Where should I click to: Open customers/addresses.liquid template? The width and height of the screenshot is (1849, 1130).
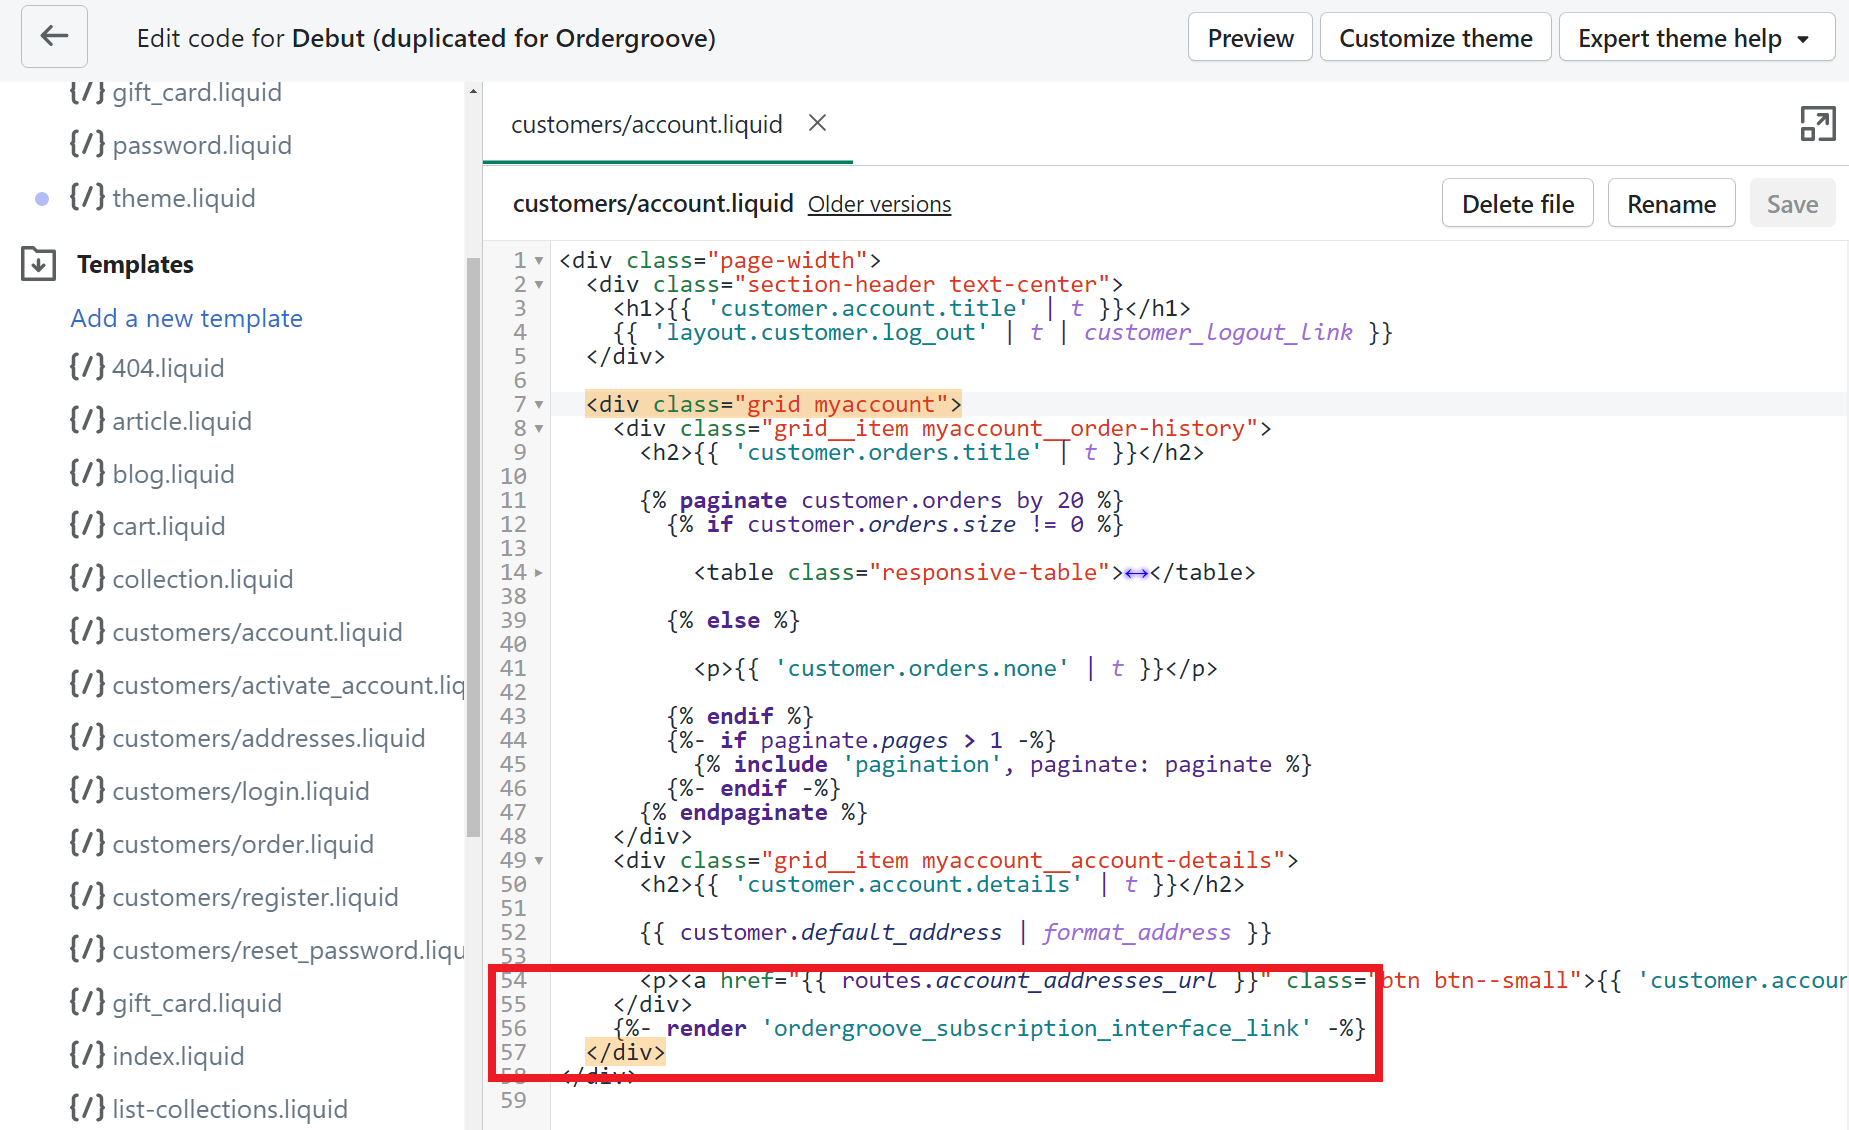point(269,738)
